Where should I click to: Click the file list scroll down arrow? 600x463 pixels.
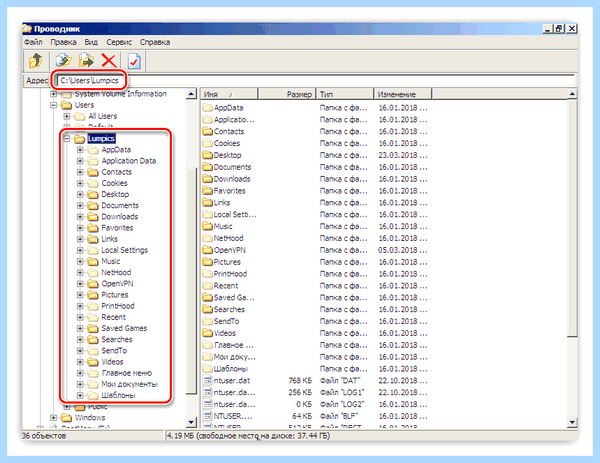572,422
